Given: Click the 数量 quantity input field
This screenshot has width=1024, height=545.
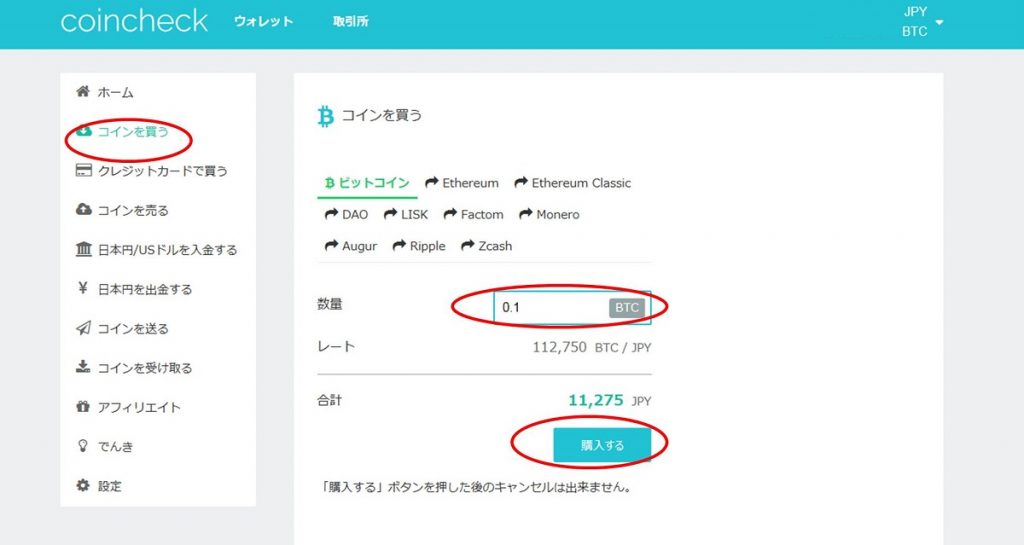Looking at the screenshot, I should [572, 307].
